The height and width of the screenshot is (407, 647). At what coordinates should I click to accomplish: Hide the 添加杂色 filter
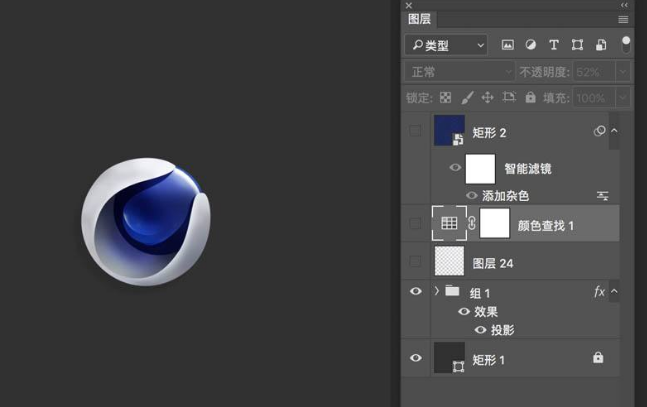click(472, 195)
